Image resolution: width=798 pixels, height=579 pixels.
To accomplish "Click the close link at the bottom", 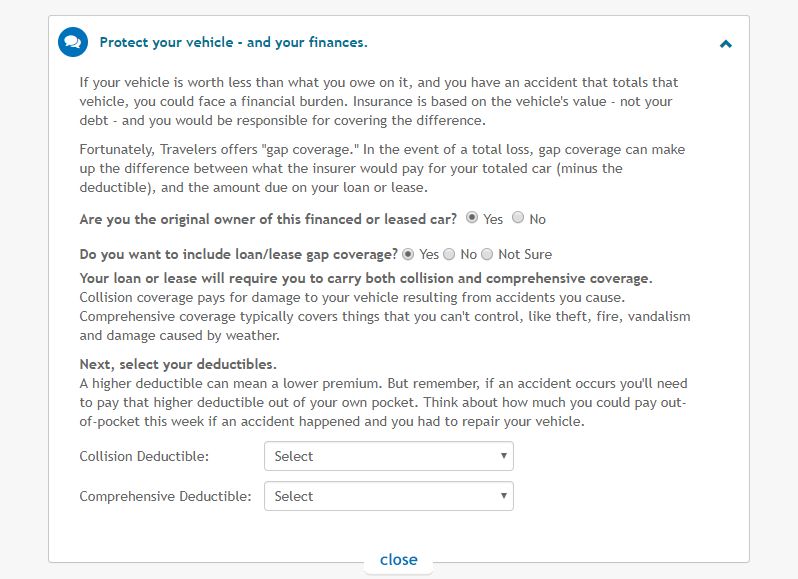I will coord(398,560).
